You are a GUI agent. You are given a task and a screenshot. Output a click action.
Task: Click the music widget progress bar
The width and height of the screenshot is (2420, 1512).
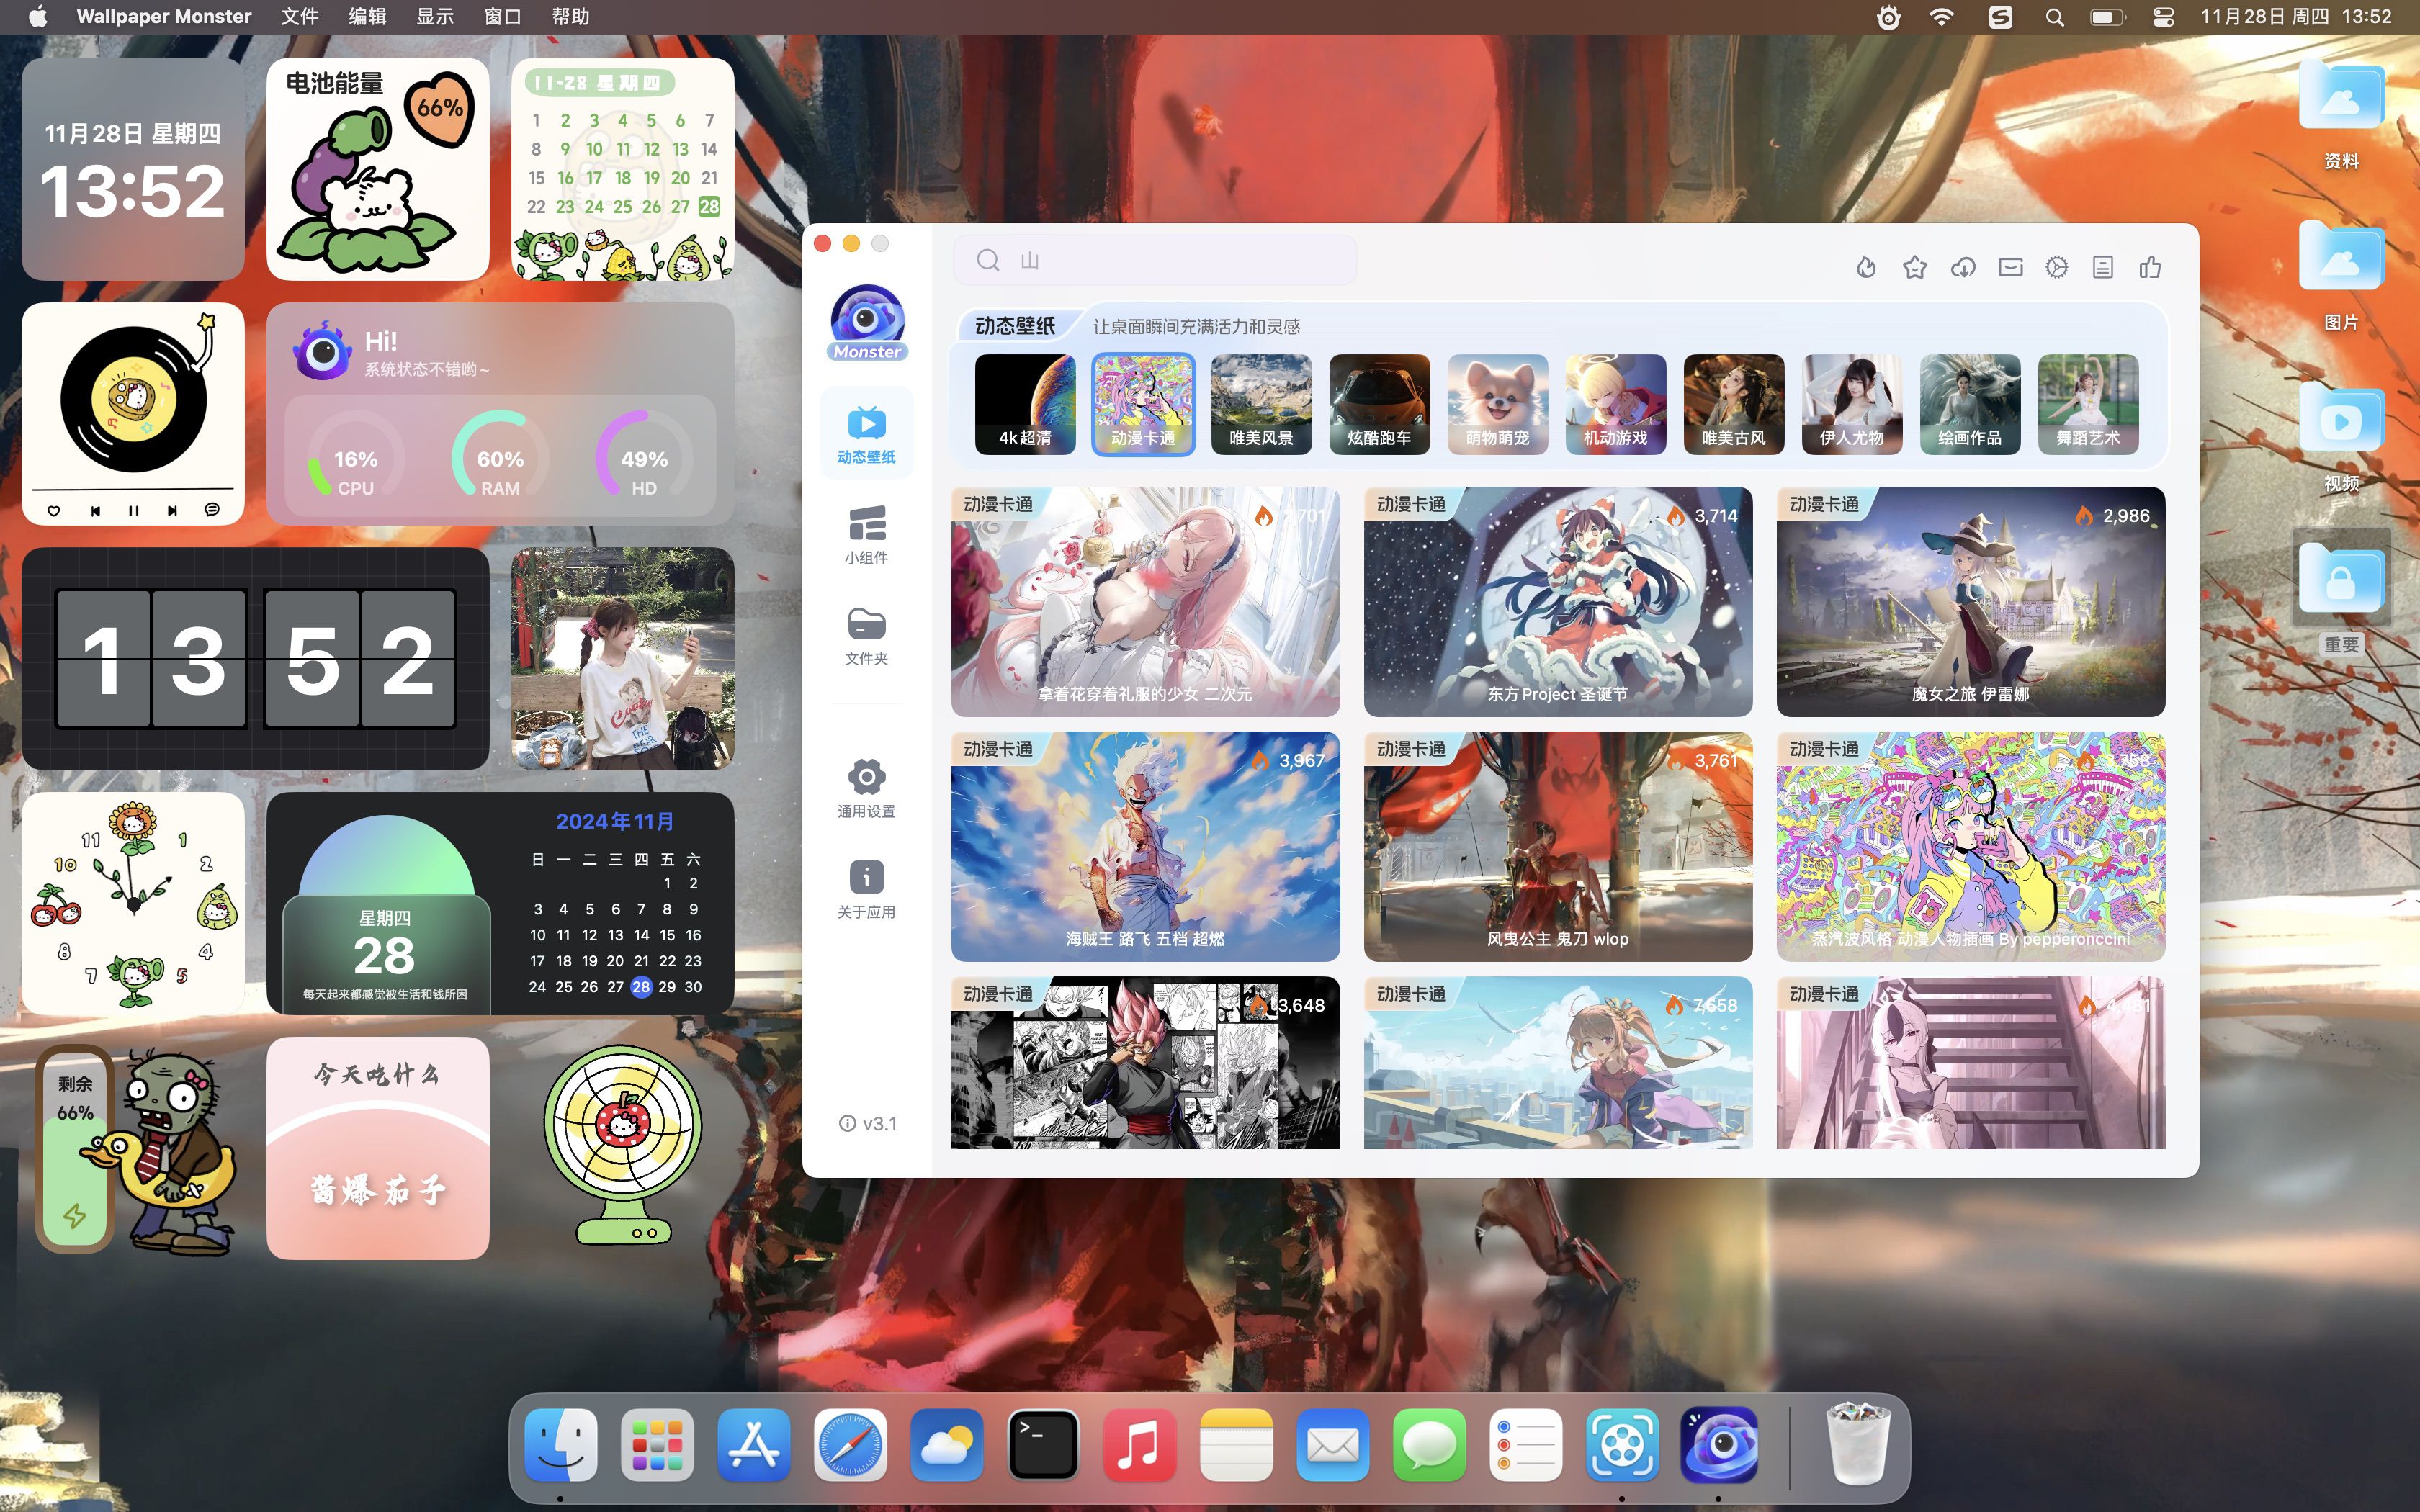click(x=133, y=489)
